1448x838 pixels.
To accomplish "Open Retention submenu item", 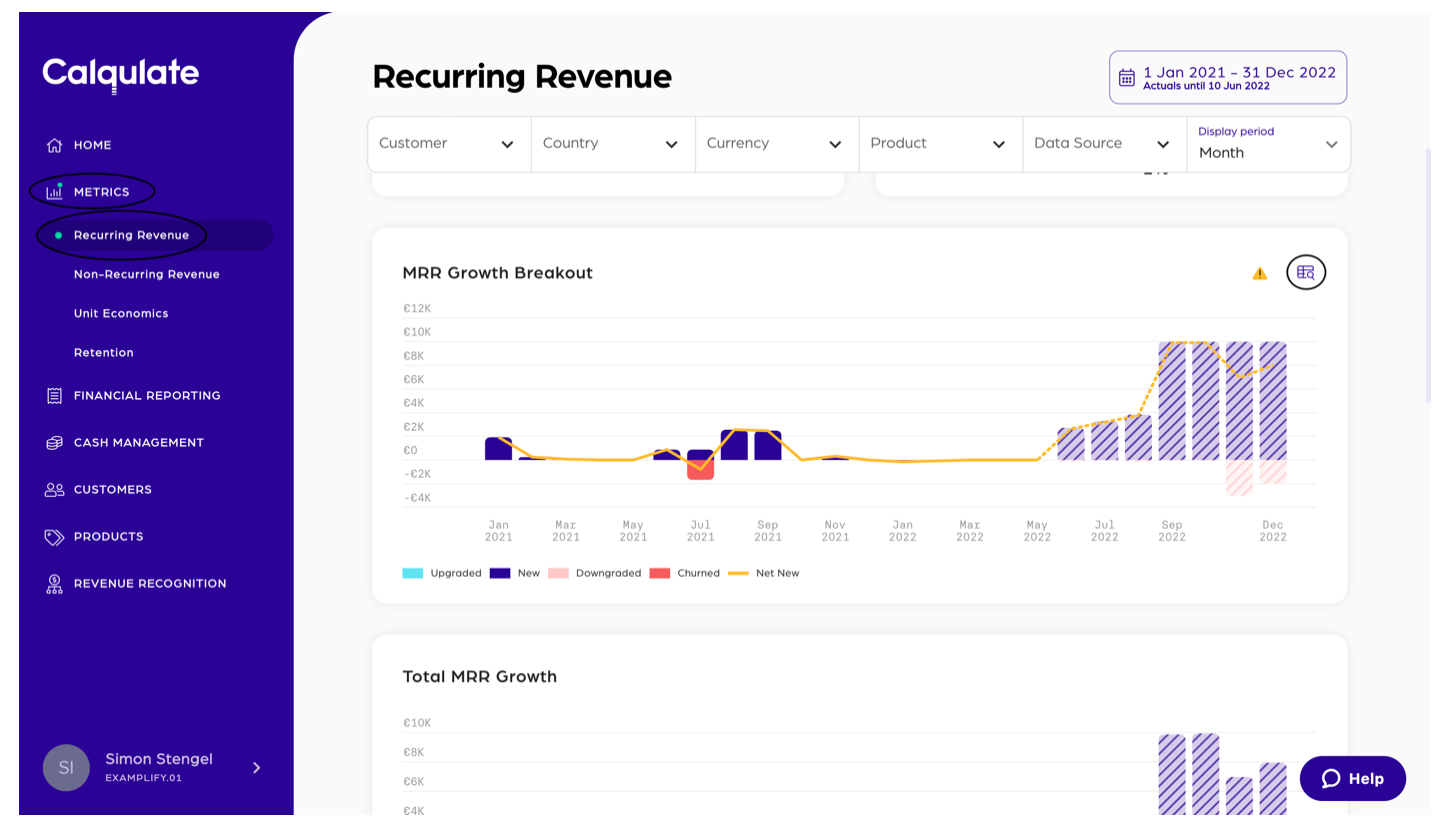I will tap(104, 352).
